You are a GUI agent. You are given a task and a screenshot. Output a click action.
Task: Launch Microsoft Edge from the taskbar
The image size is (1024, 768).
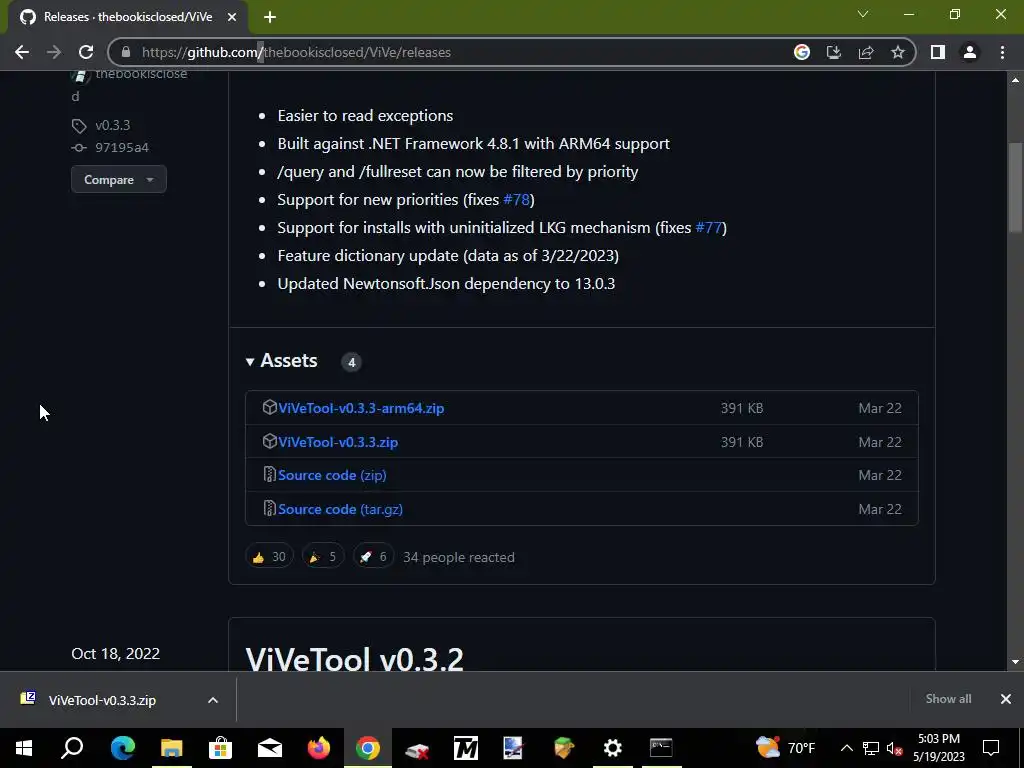click(123, 748)
